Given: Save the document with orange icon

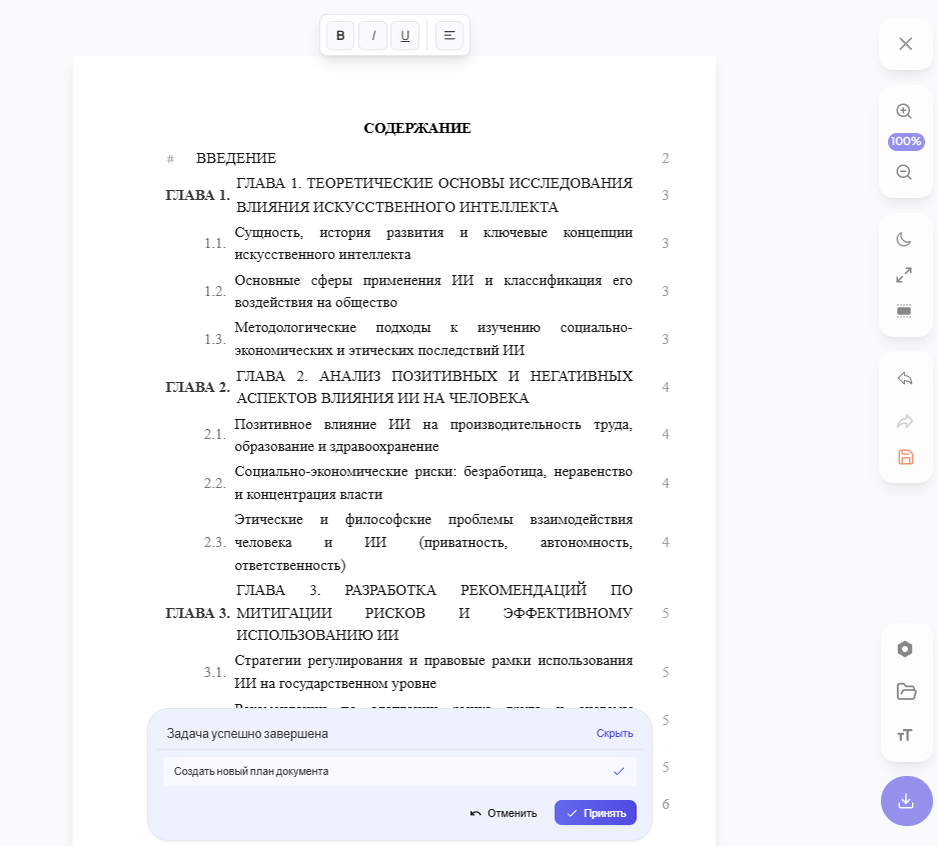Looking at the screenshot, I should [x=906, y=457].
